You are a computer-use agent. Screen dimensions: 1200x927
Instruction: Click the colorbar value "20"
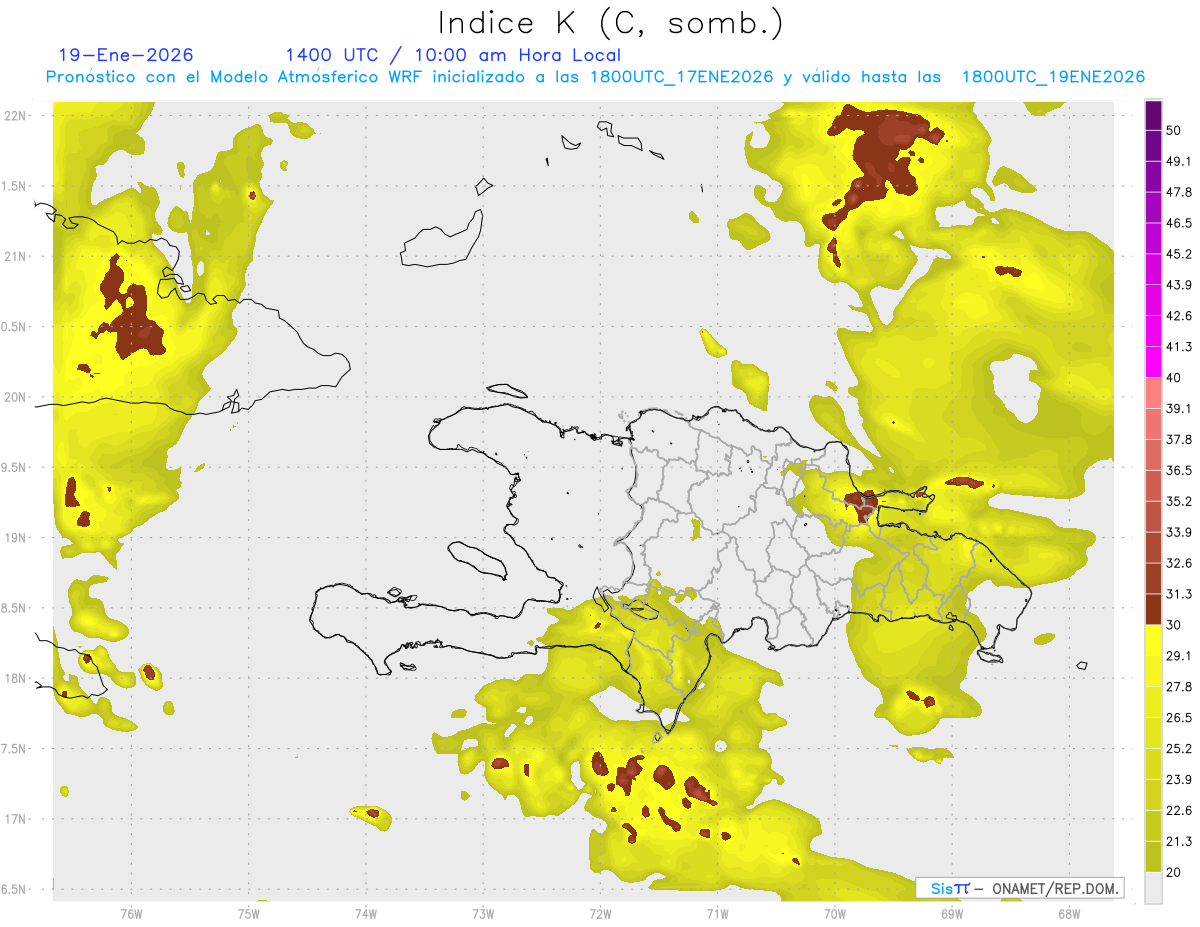pyautogui.click(x=1174, y=872)
